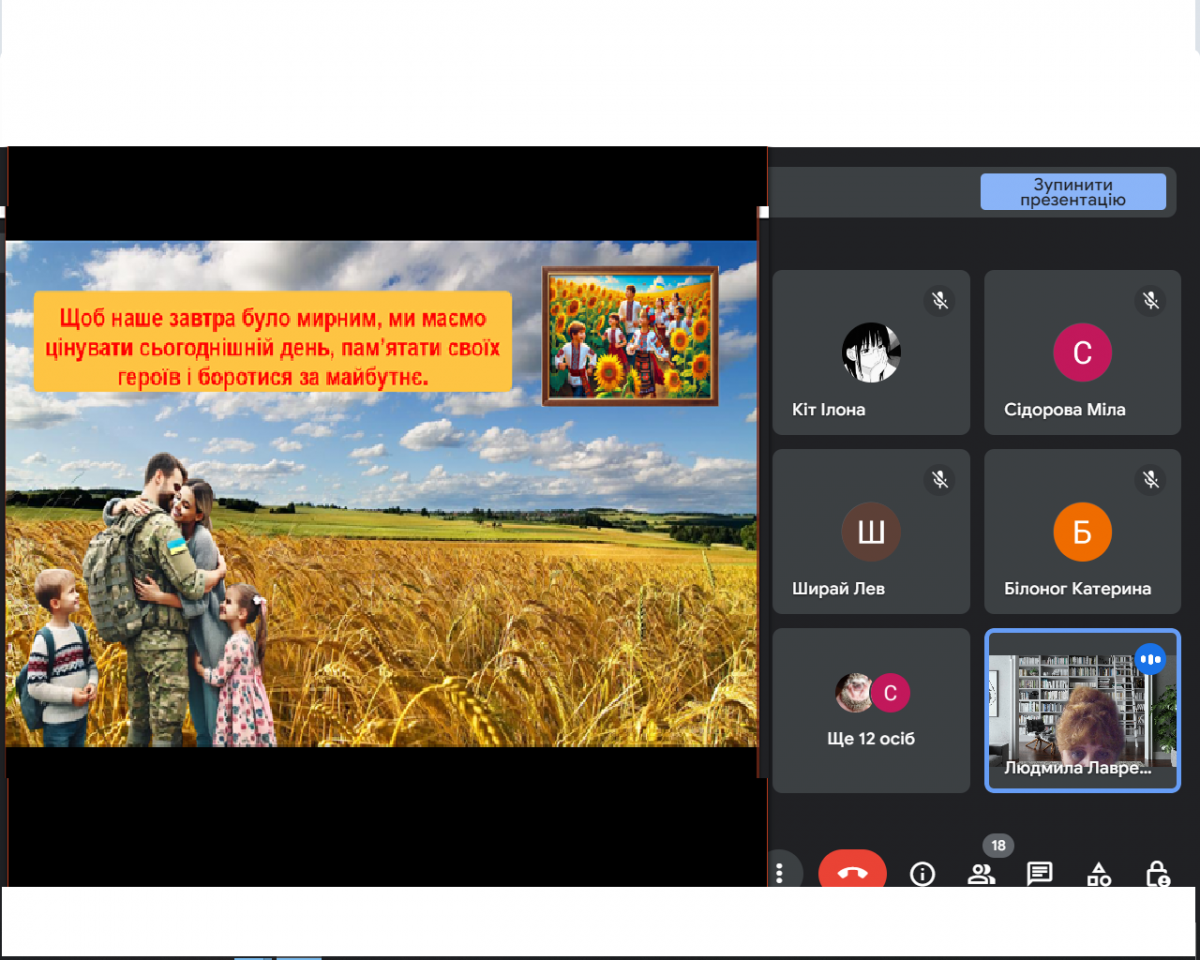Click the audio indicator on Людмила's video tile
This screenshot has height=960, width=1200.
[1151, 659]
